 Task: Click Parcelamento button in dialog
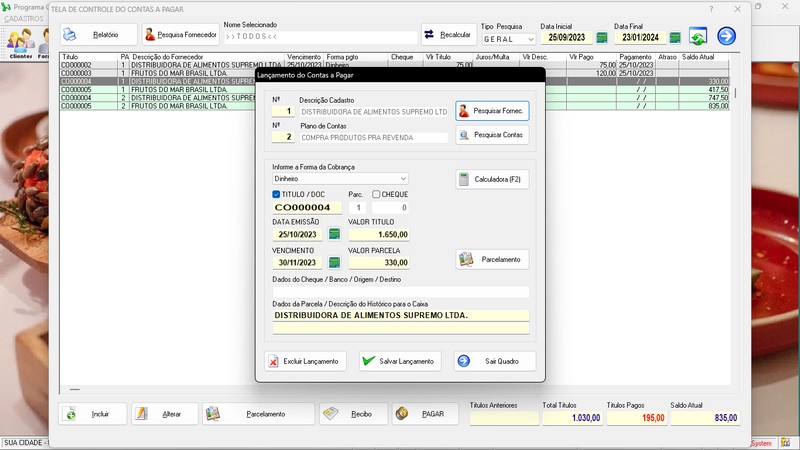[x=492, y=259]
